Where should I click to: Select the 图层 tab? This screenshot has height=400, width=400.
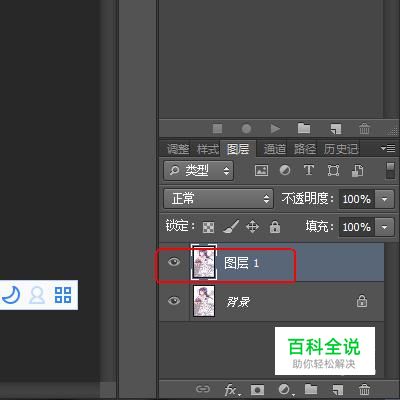click(x=238, y=149)
